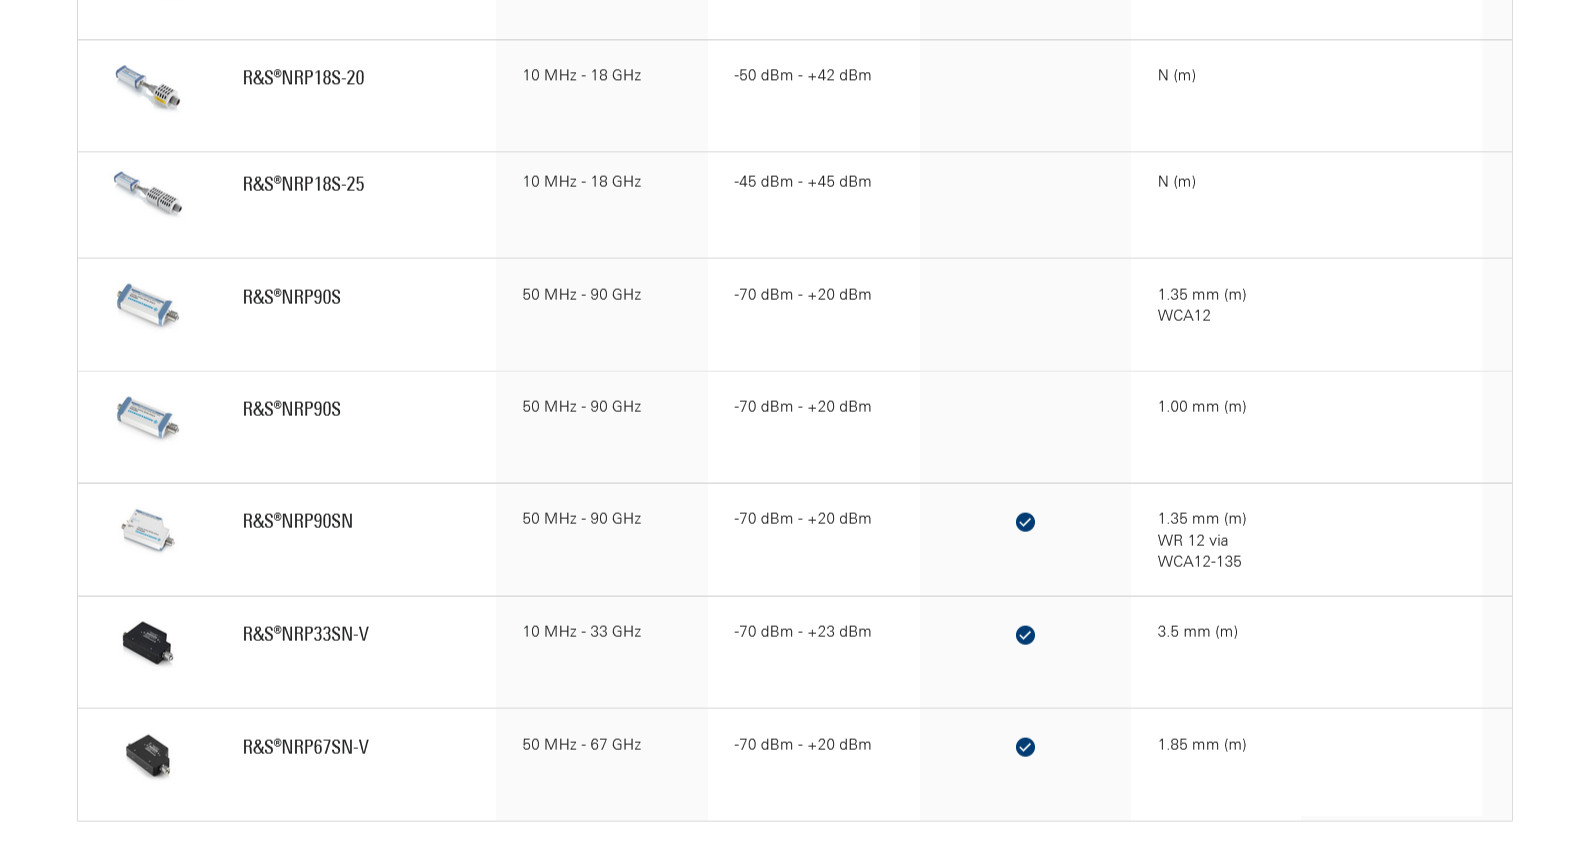
Task: Click the checkmark icon in the NRP33SN-V row
Action: 1025,635
